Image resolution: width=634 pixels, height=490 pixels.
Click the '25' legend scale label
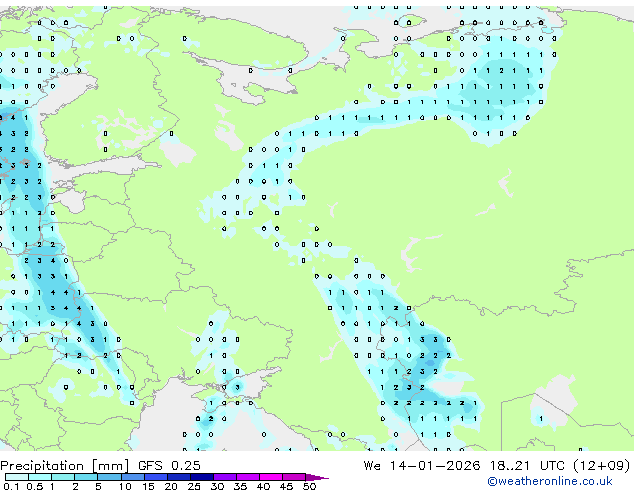pos(194,486)
